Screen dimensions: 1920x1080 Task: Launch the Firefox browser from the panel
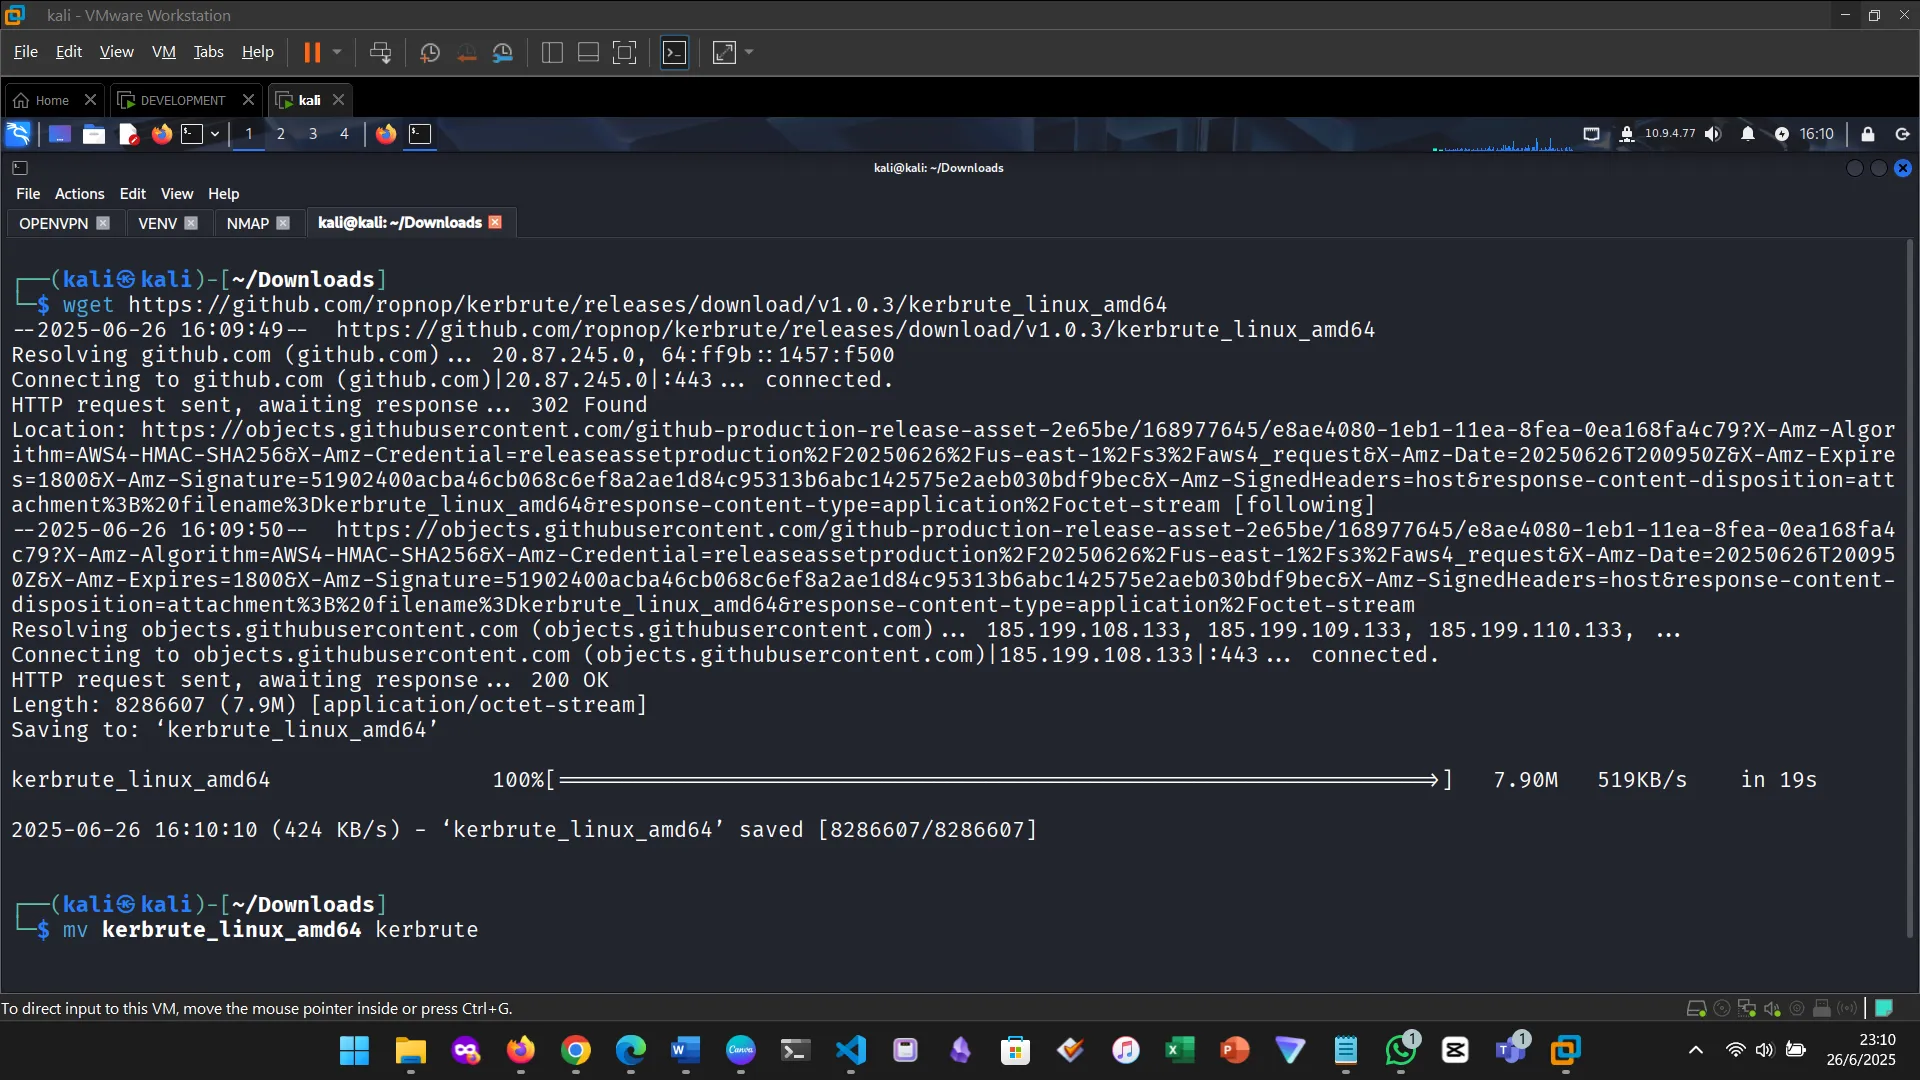[162, 133]
